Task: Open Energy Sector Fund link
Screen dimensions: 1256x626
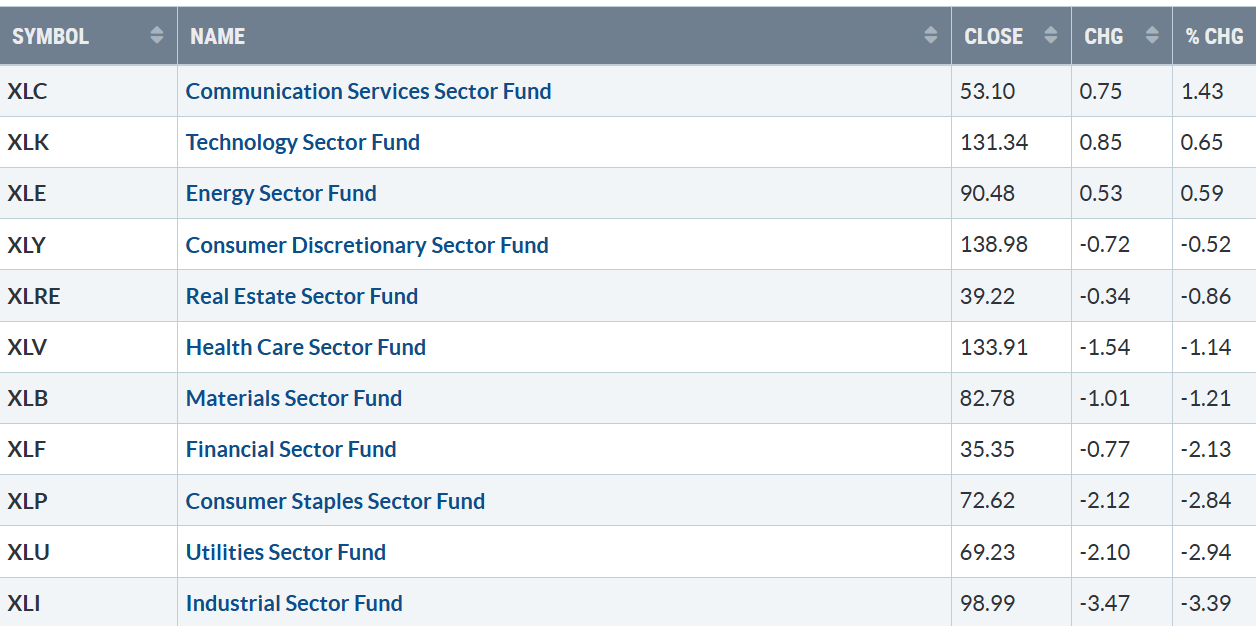Action: 281,193
